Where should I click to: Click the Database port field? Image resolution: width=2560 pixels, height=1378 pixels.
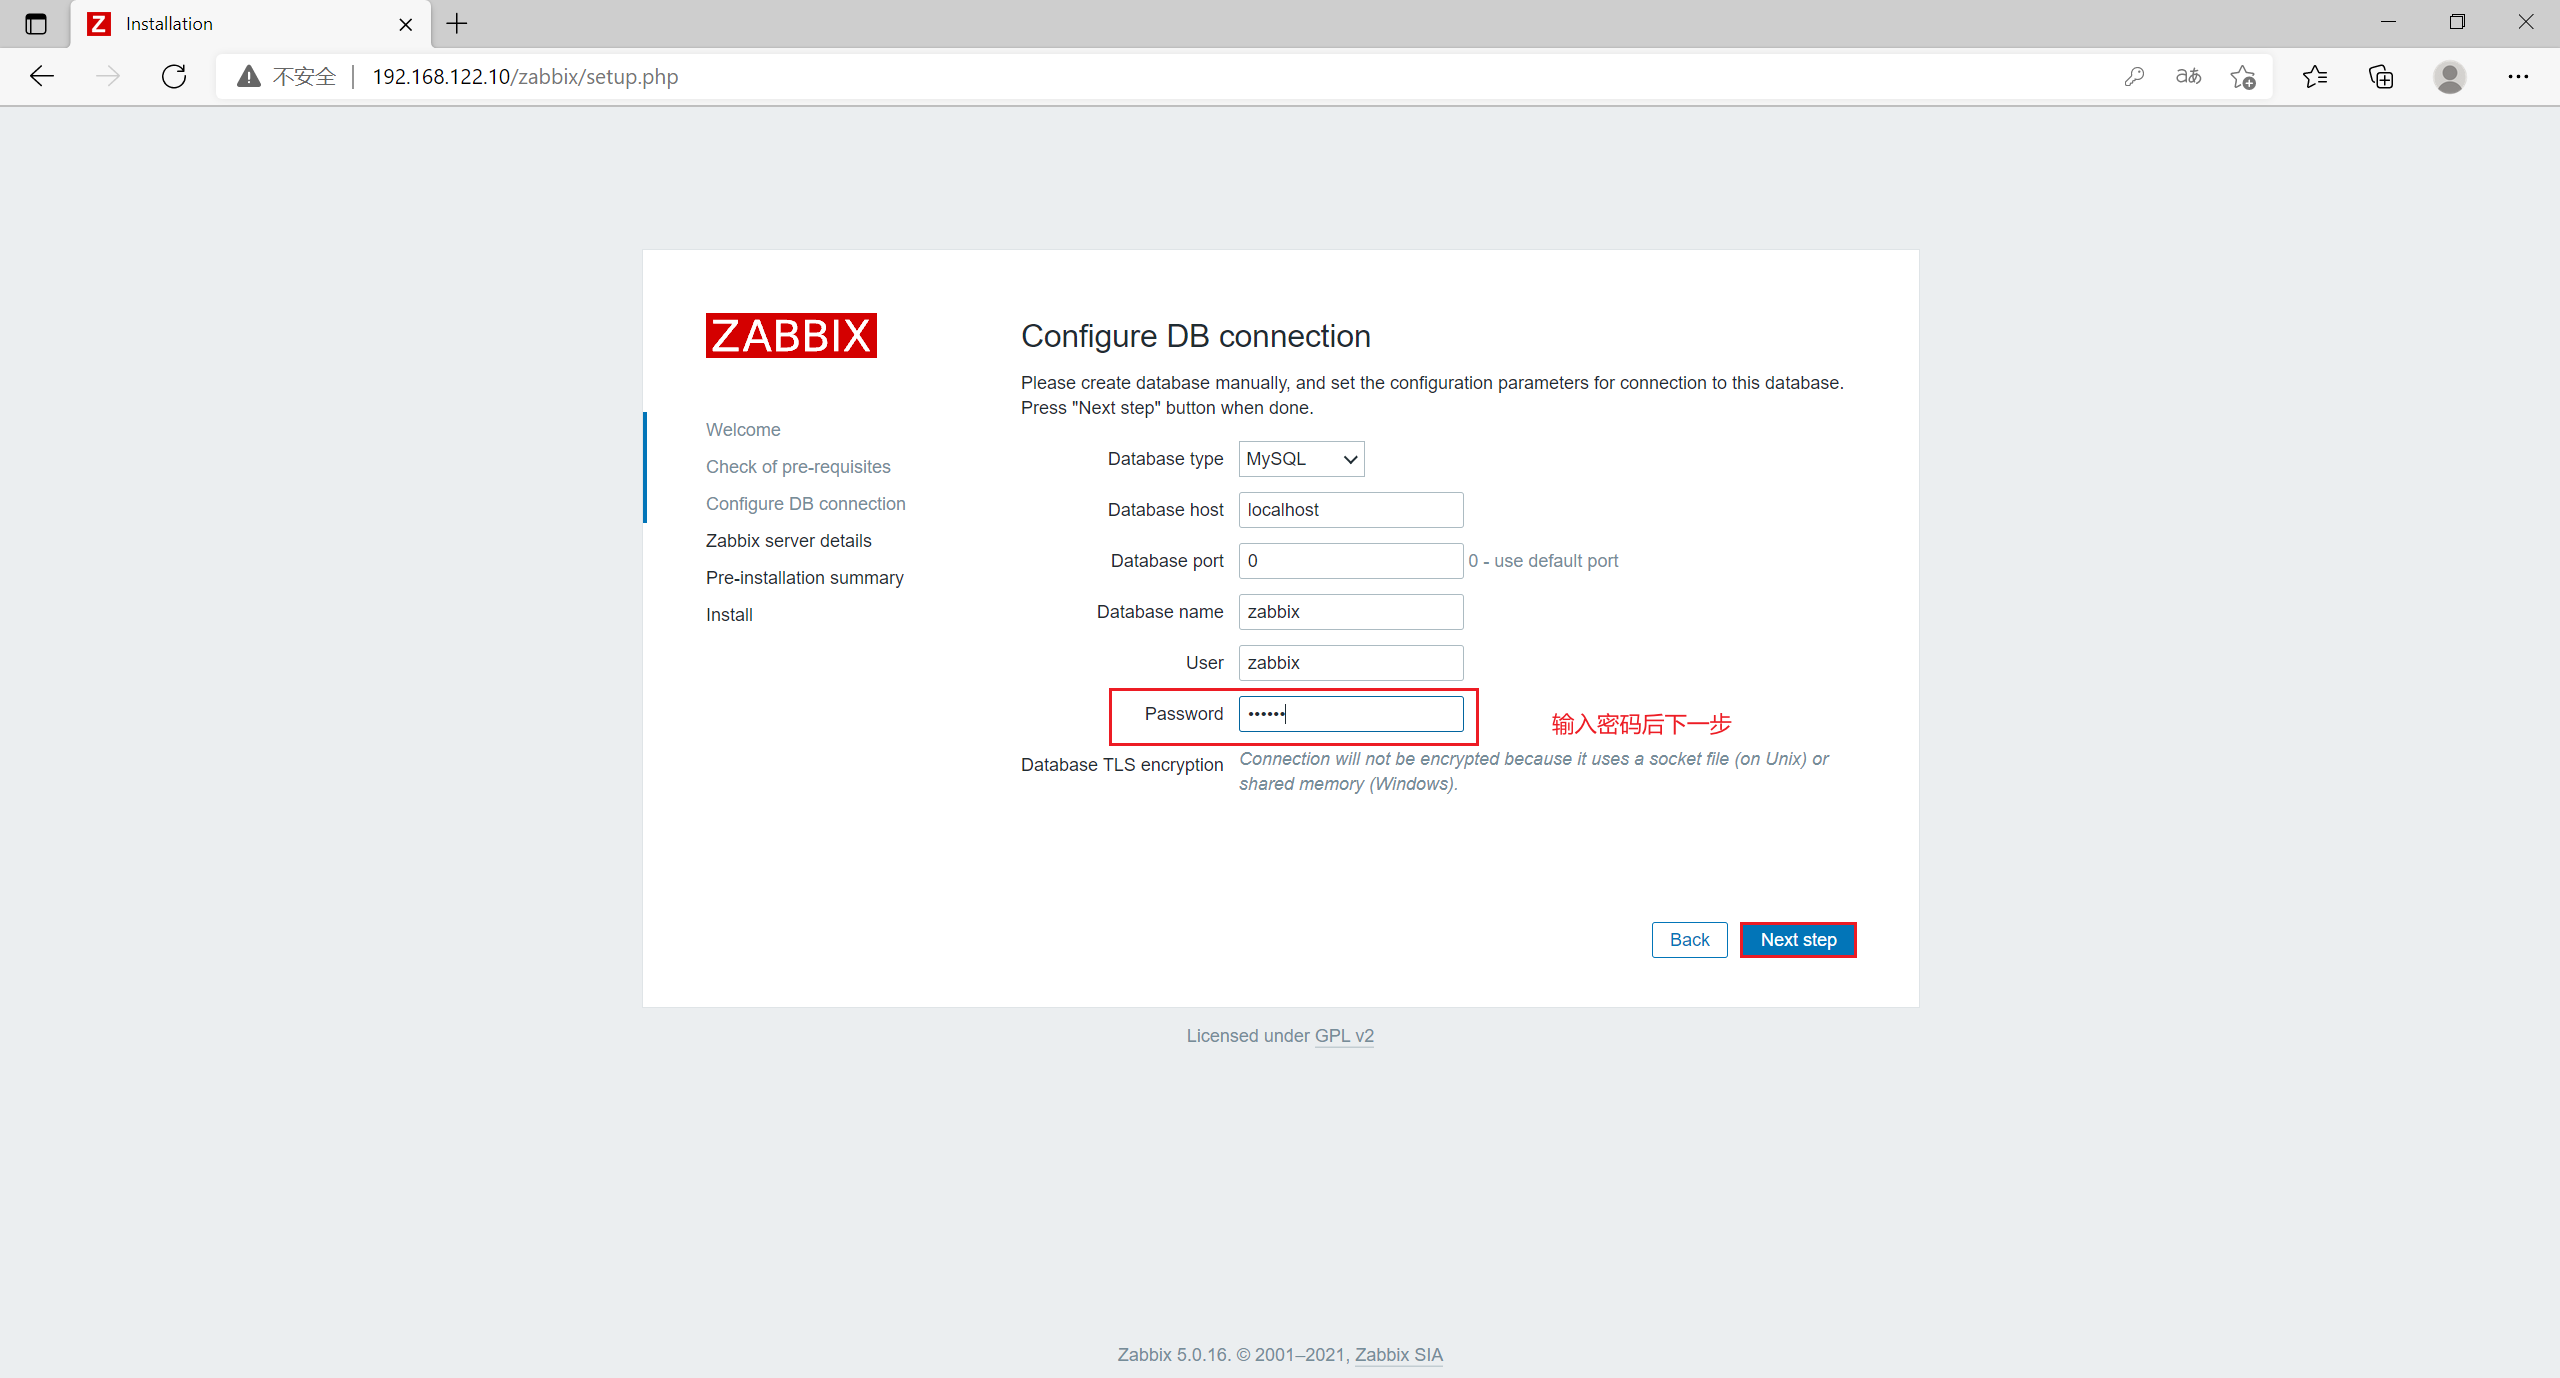(1351, 561)
